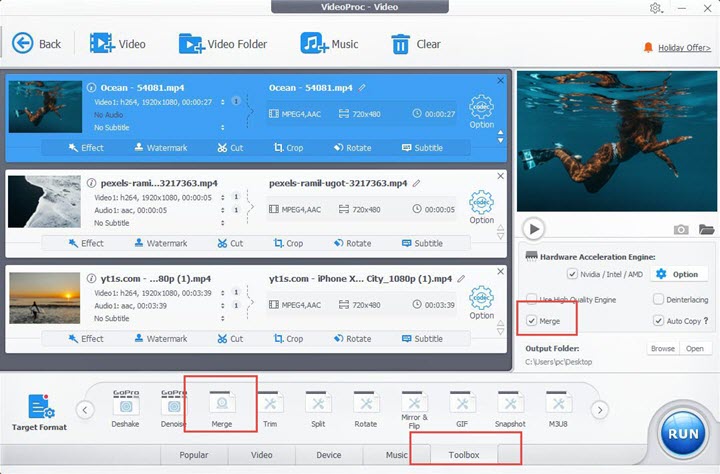This screenshot has width=720, height=474.
Task: Select the Mirror & Flip tool
Action: (414, 409)
